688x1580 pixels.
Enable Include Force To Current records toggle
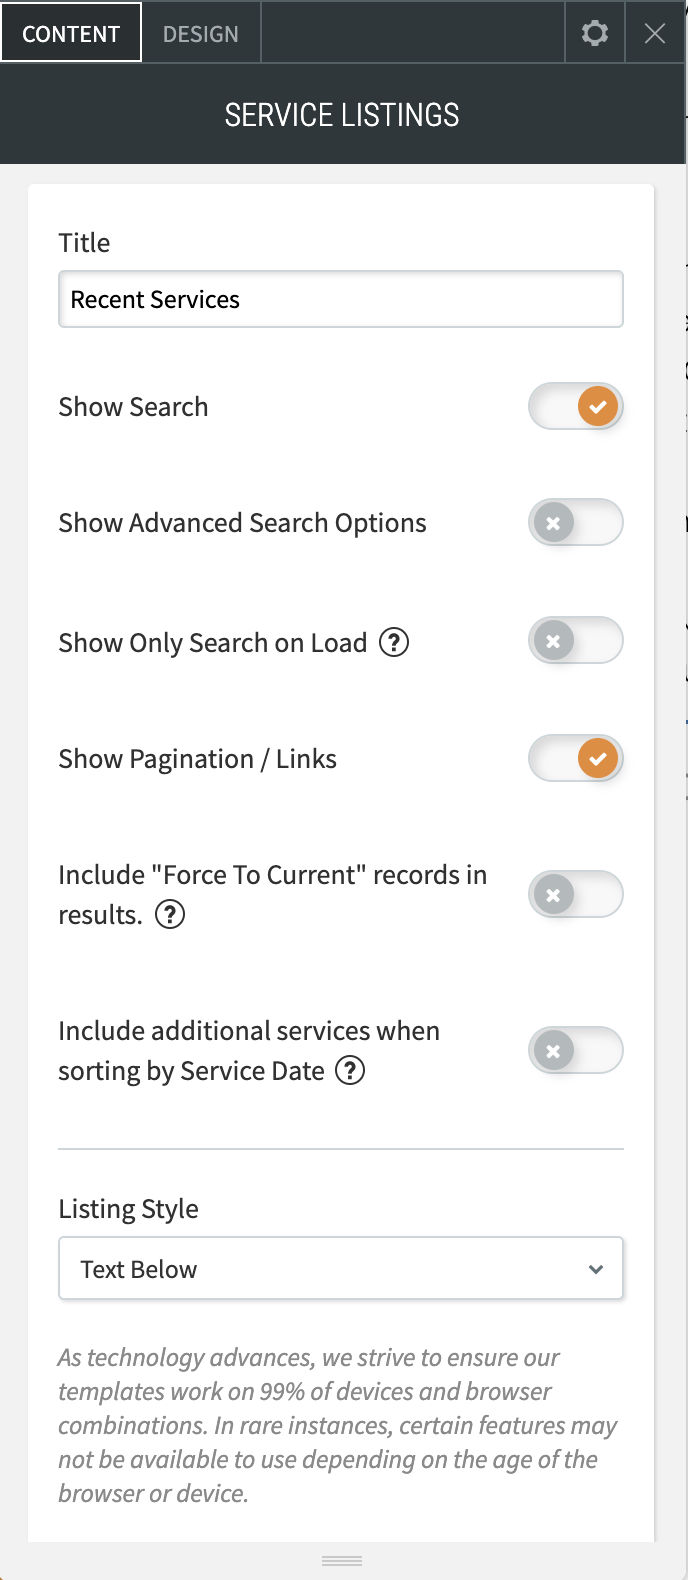(576, 894)
